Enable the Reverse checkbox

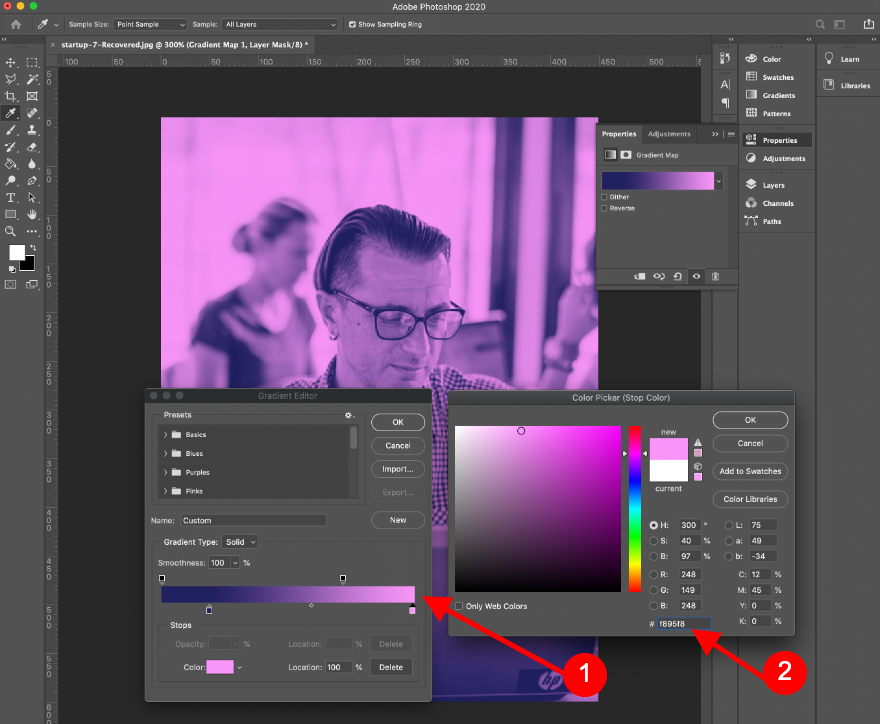click(605, 208)
